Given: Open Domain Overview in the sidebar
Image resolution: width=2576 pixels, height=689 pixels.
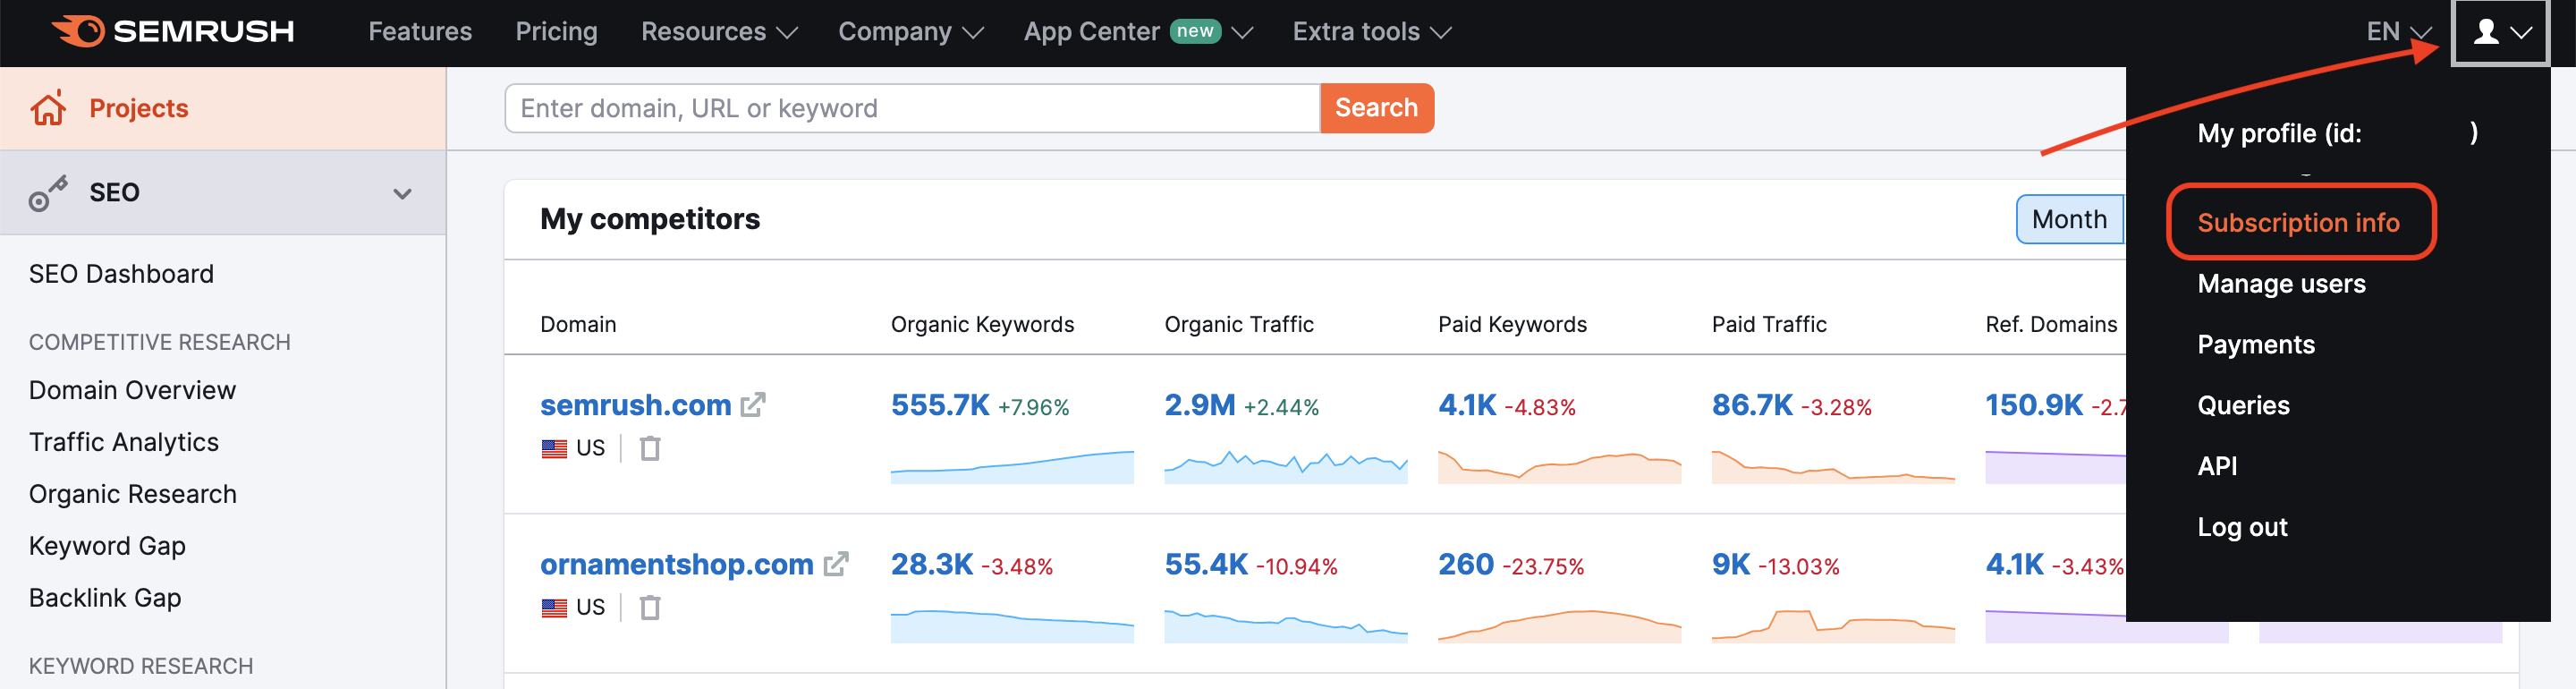Looking at the screenshot, I should click(132, 390).
